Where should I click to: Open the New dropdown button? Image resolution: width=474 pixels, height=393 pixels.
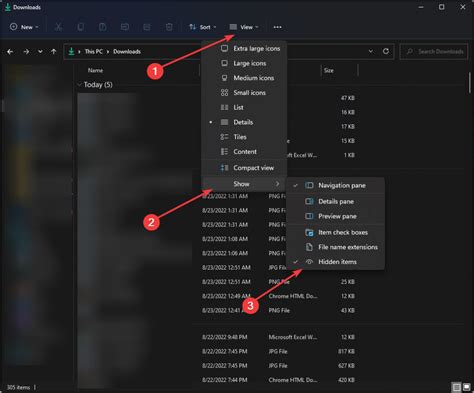[24, 27]
